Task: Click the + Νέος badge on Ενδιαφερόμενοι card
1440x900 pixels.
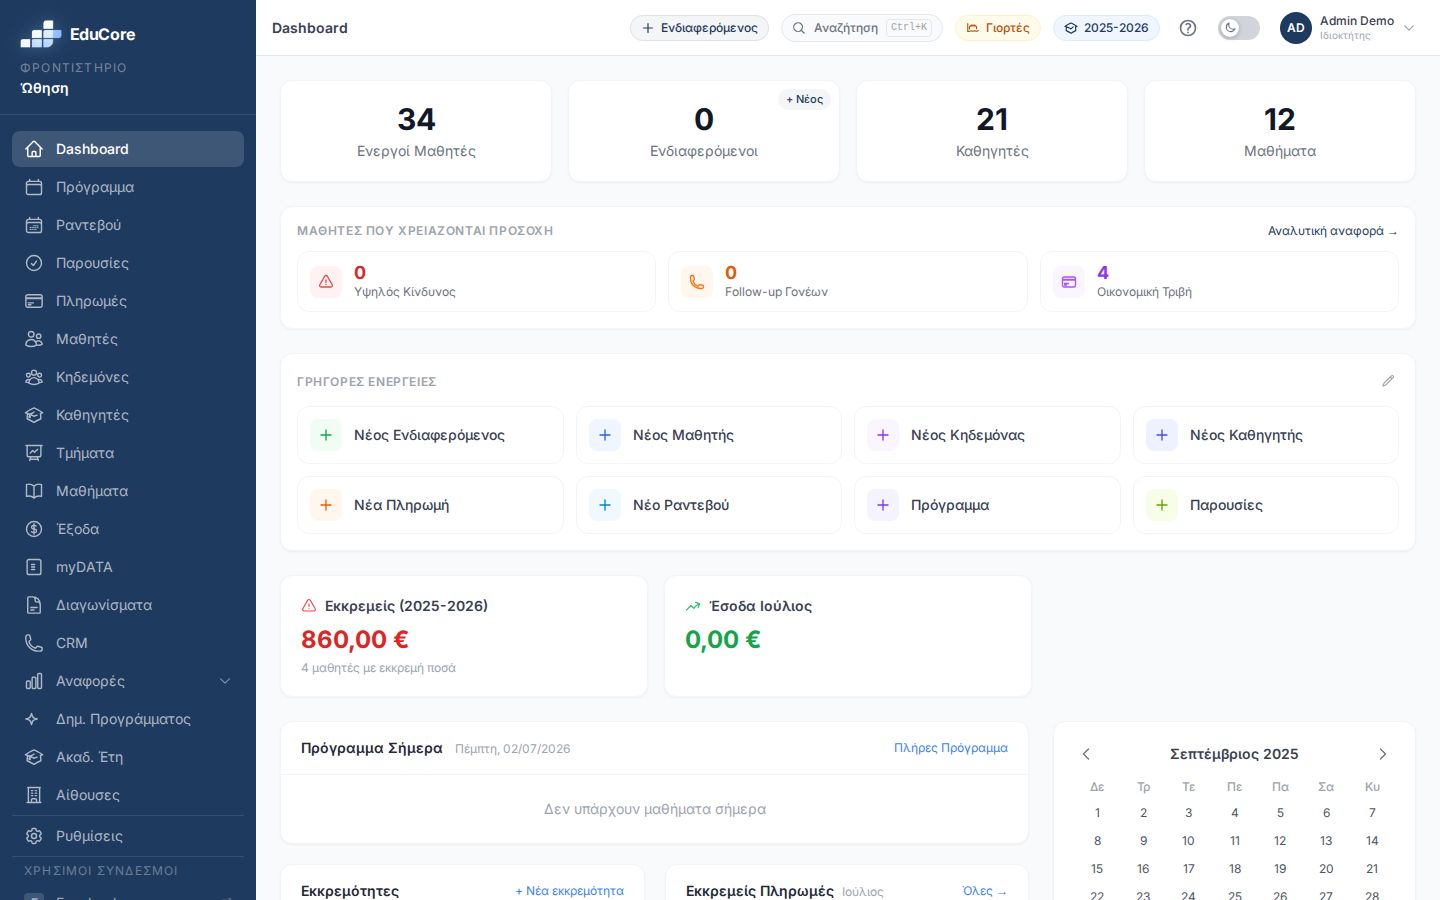Action: [804, 99]
